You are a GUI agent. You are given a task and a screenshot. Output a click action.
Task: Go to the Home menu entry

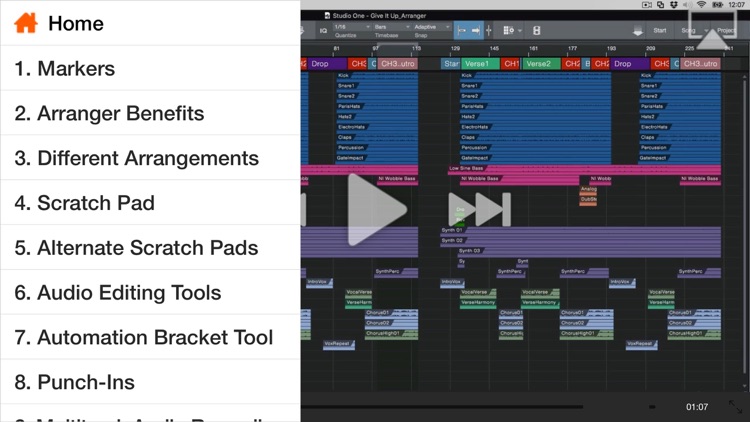(150, 23)
